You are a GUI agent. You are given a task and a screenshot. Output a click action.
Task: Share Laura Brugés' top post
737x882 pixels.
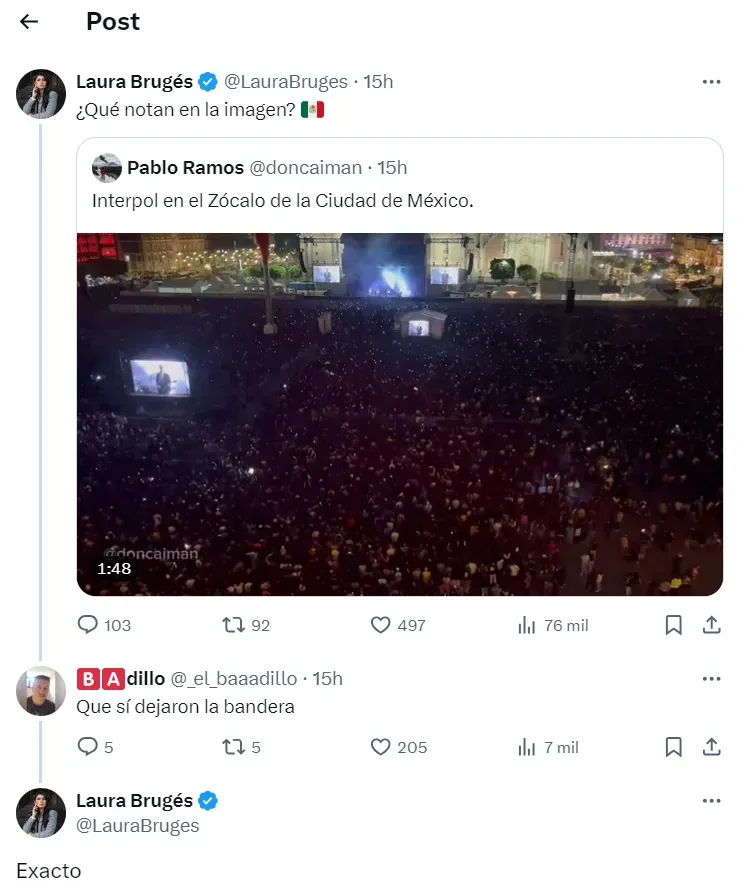pos(711,625)
